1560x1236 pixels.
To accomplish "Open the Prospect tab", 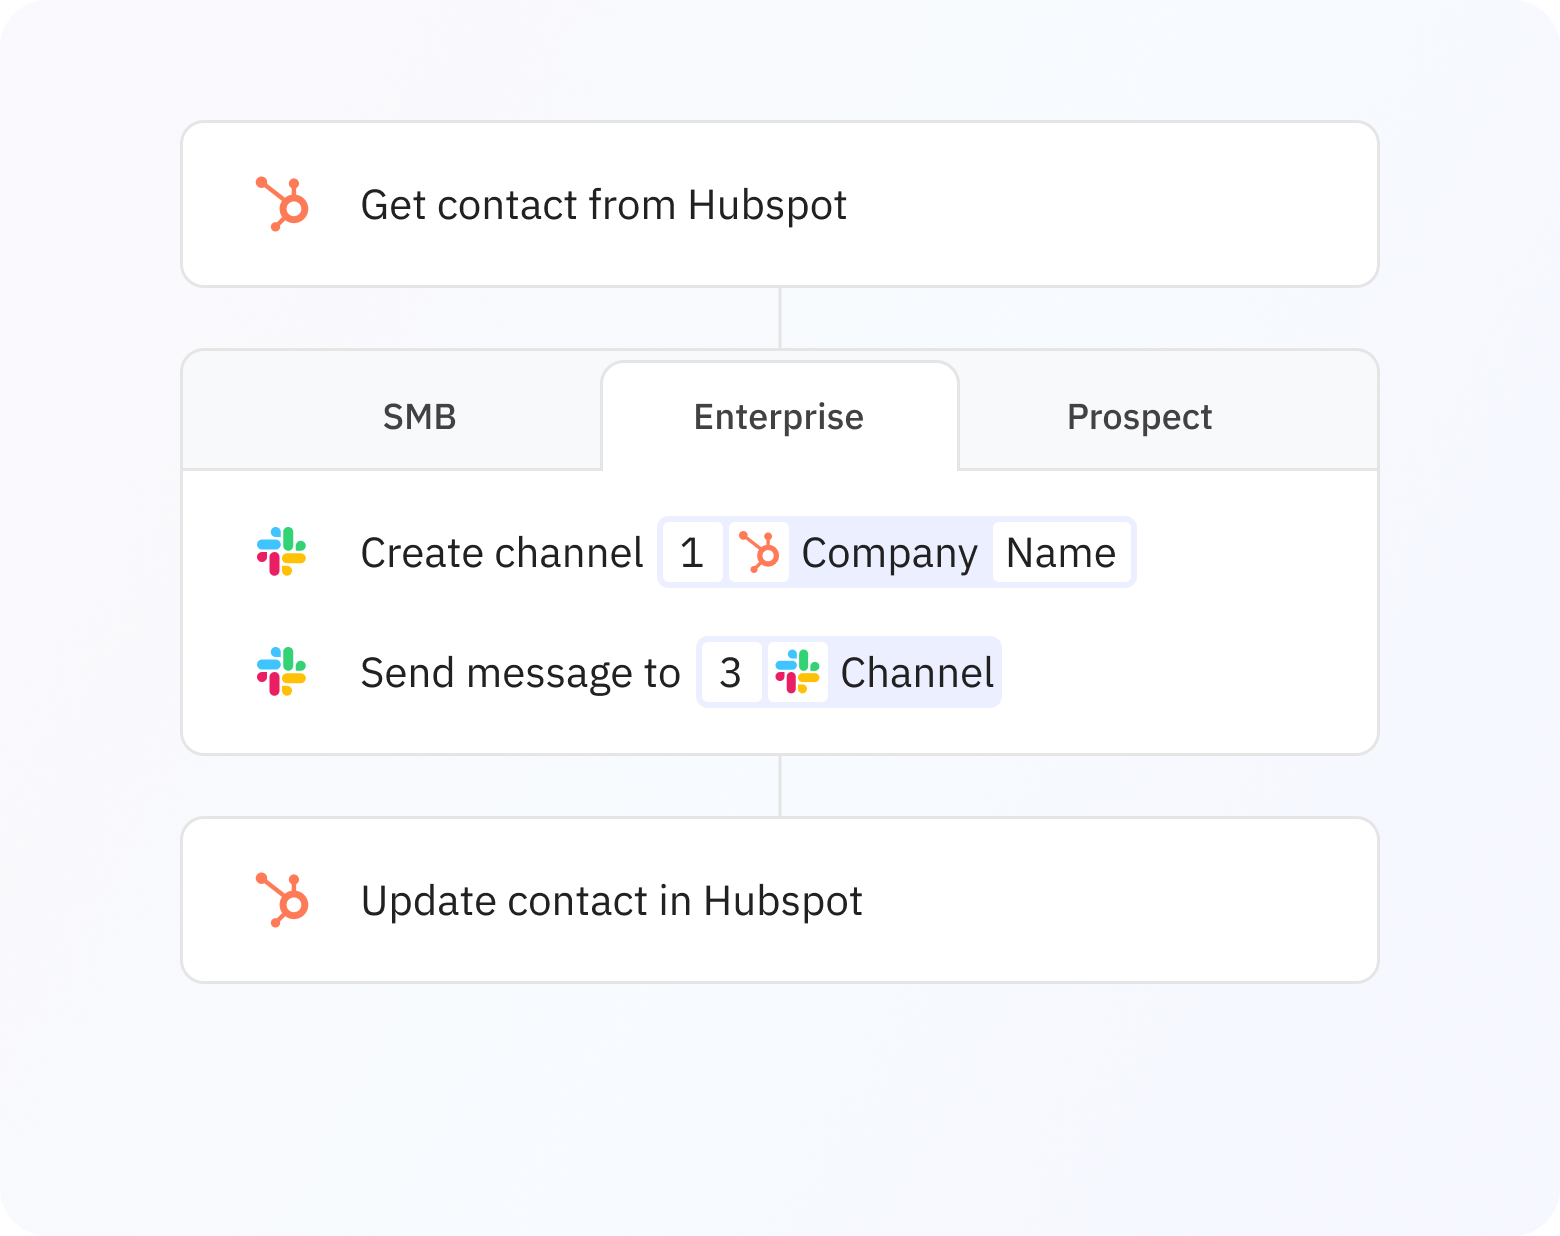I will pos(1139,416).
